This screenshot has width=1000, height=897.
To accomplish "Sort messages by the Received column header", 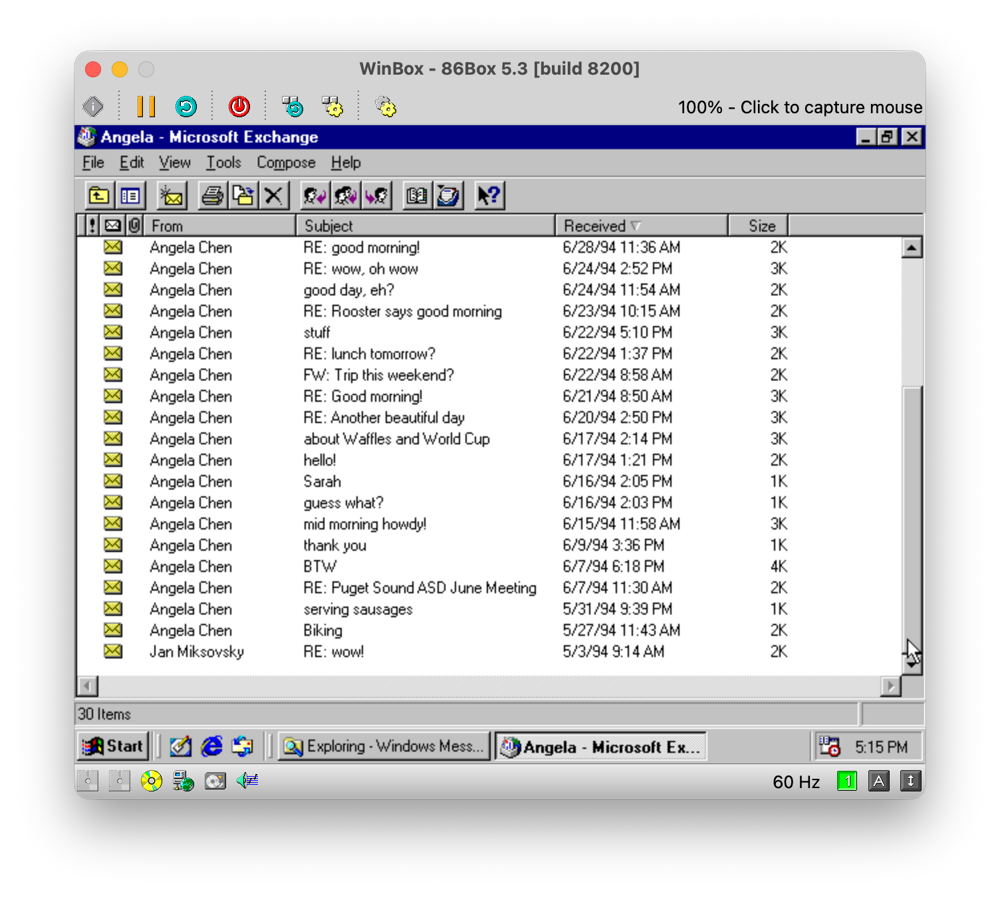I will (640, 226).
